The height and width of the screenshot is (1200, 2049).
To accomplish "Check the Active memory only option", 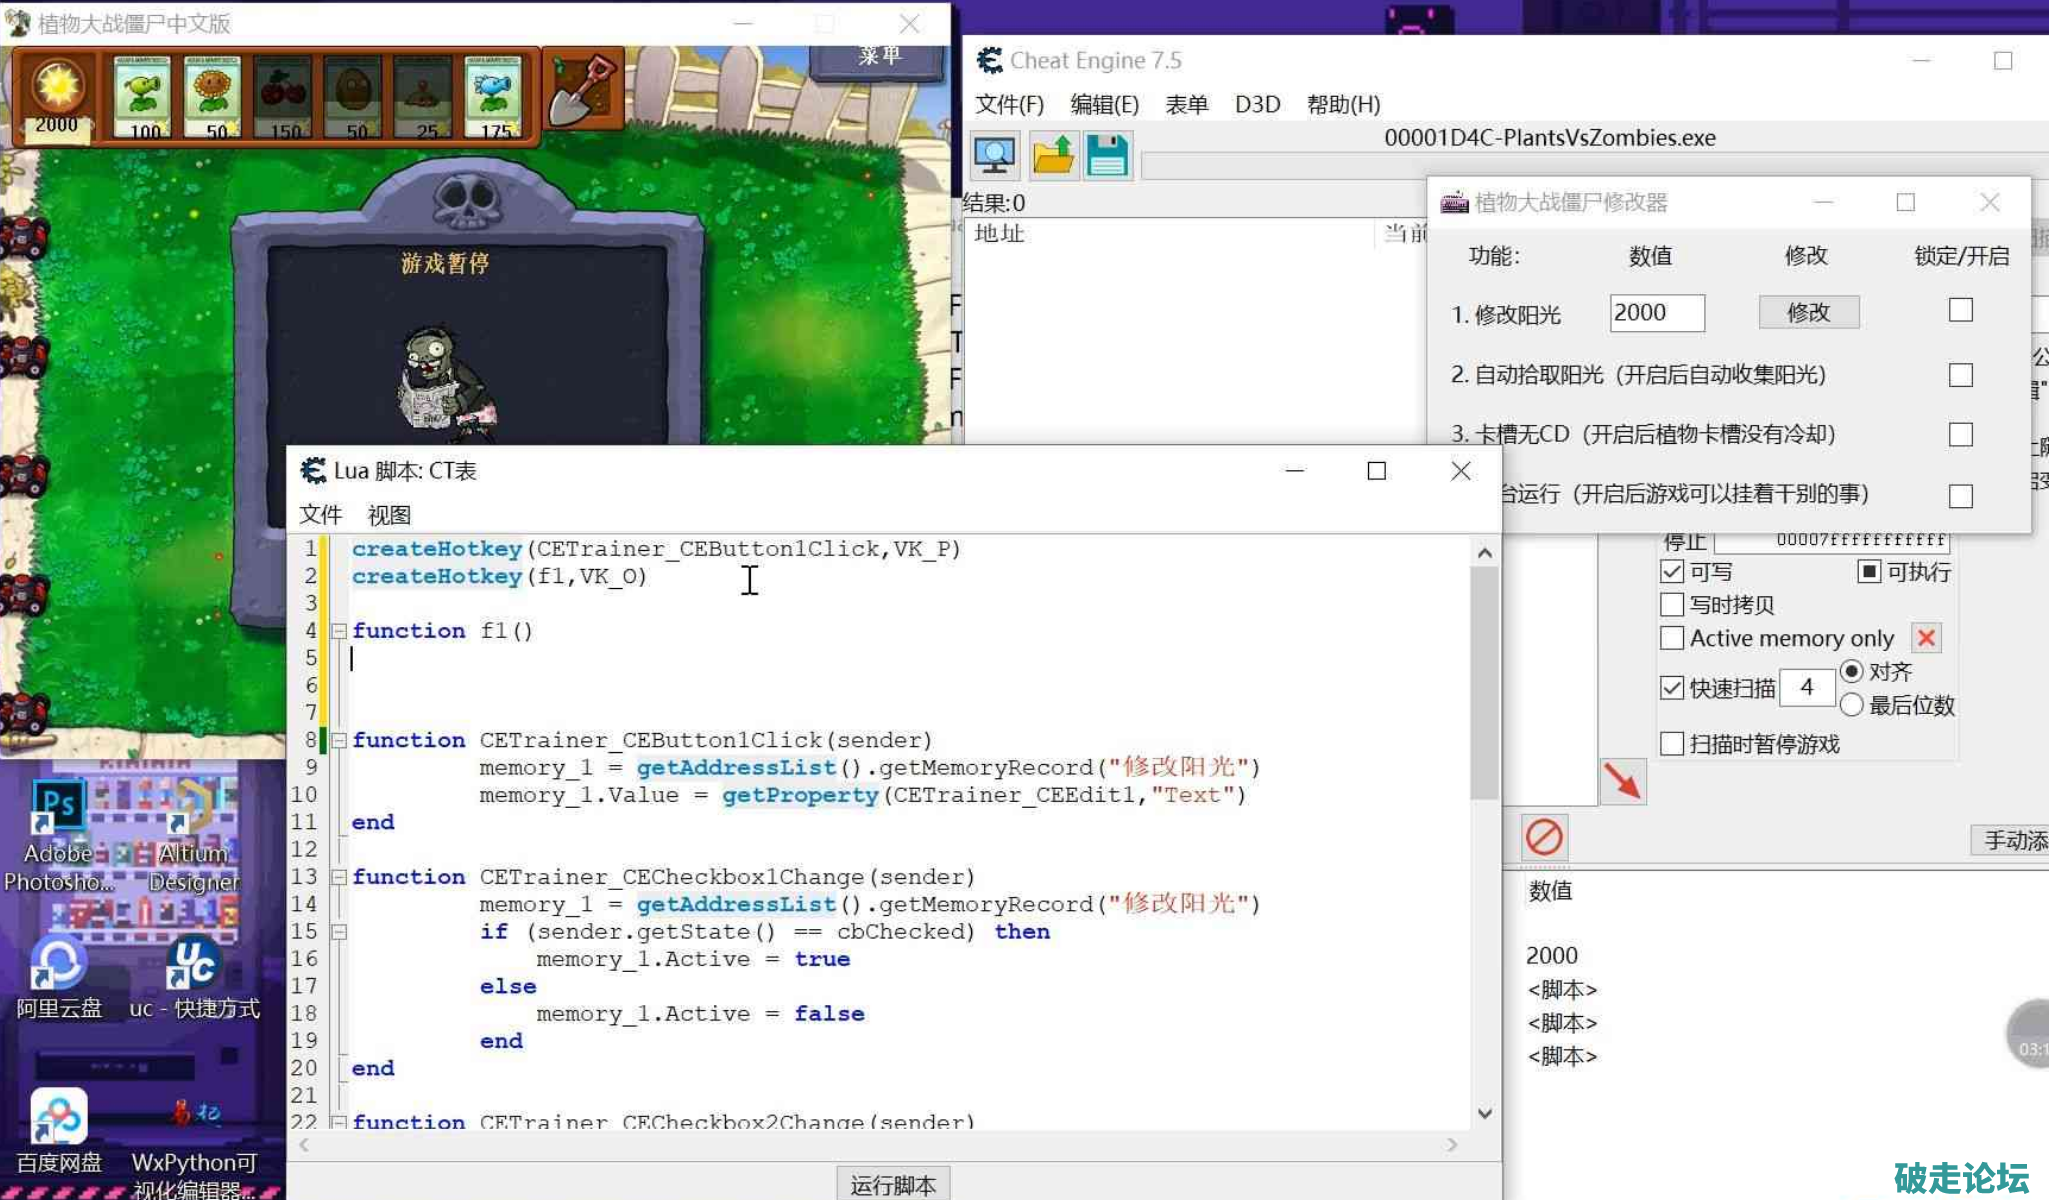I will coord(1672,638).
